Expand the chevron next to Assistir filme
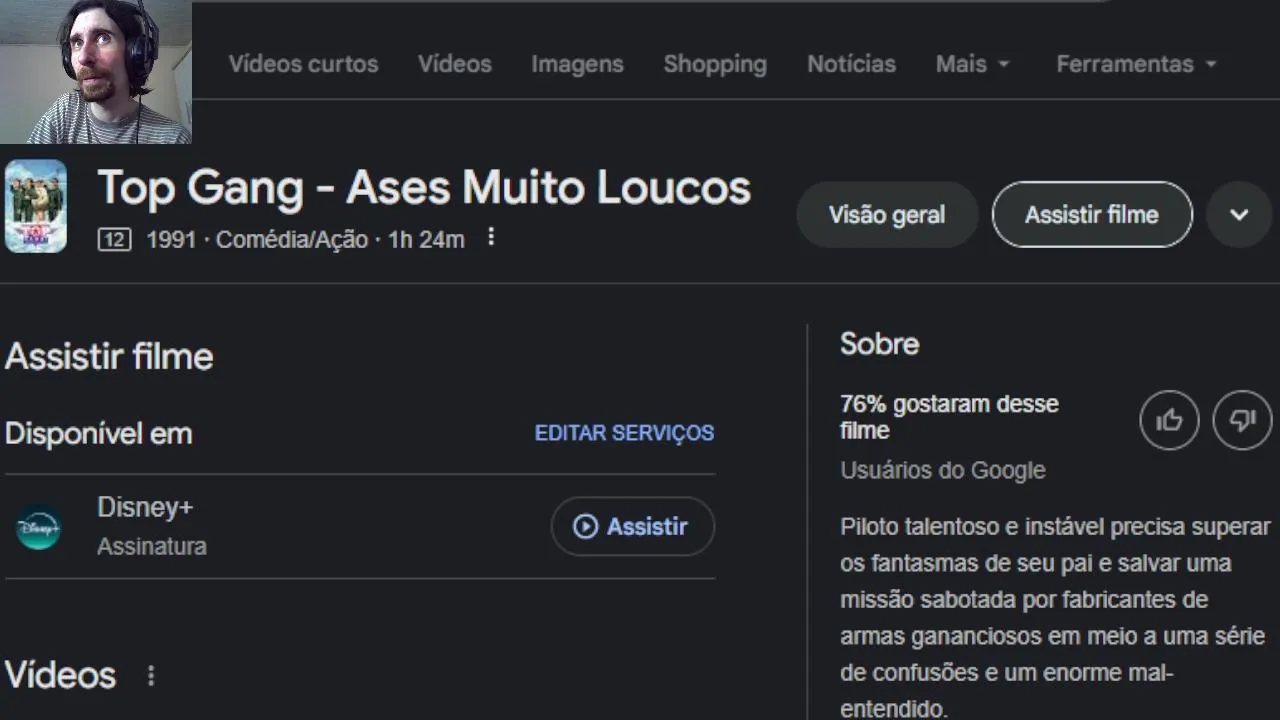Image resolution: width=1280 pixels, height=720 pixels. click(1239, 214)
